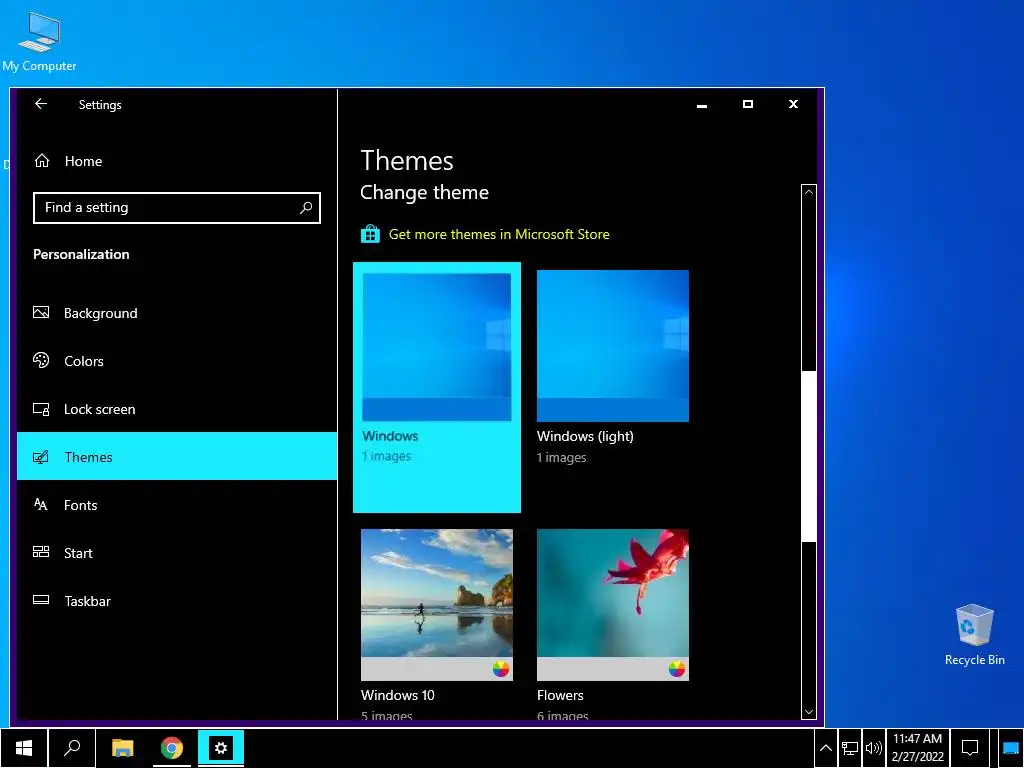Open the Action Center notifications icon
This screenshot has height=768, width=1024.
(970, 748)
